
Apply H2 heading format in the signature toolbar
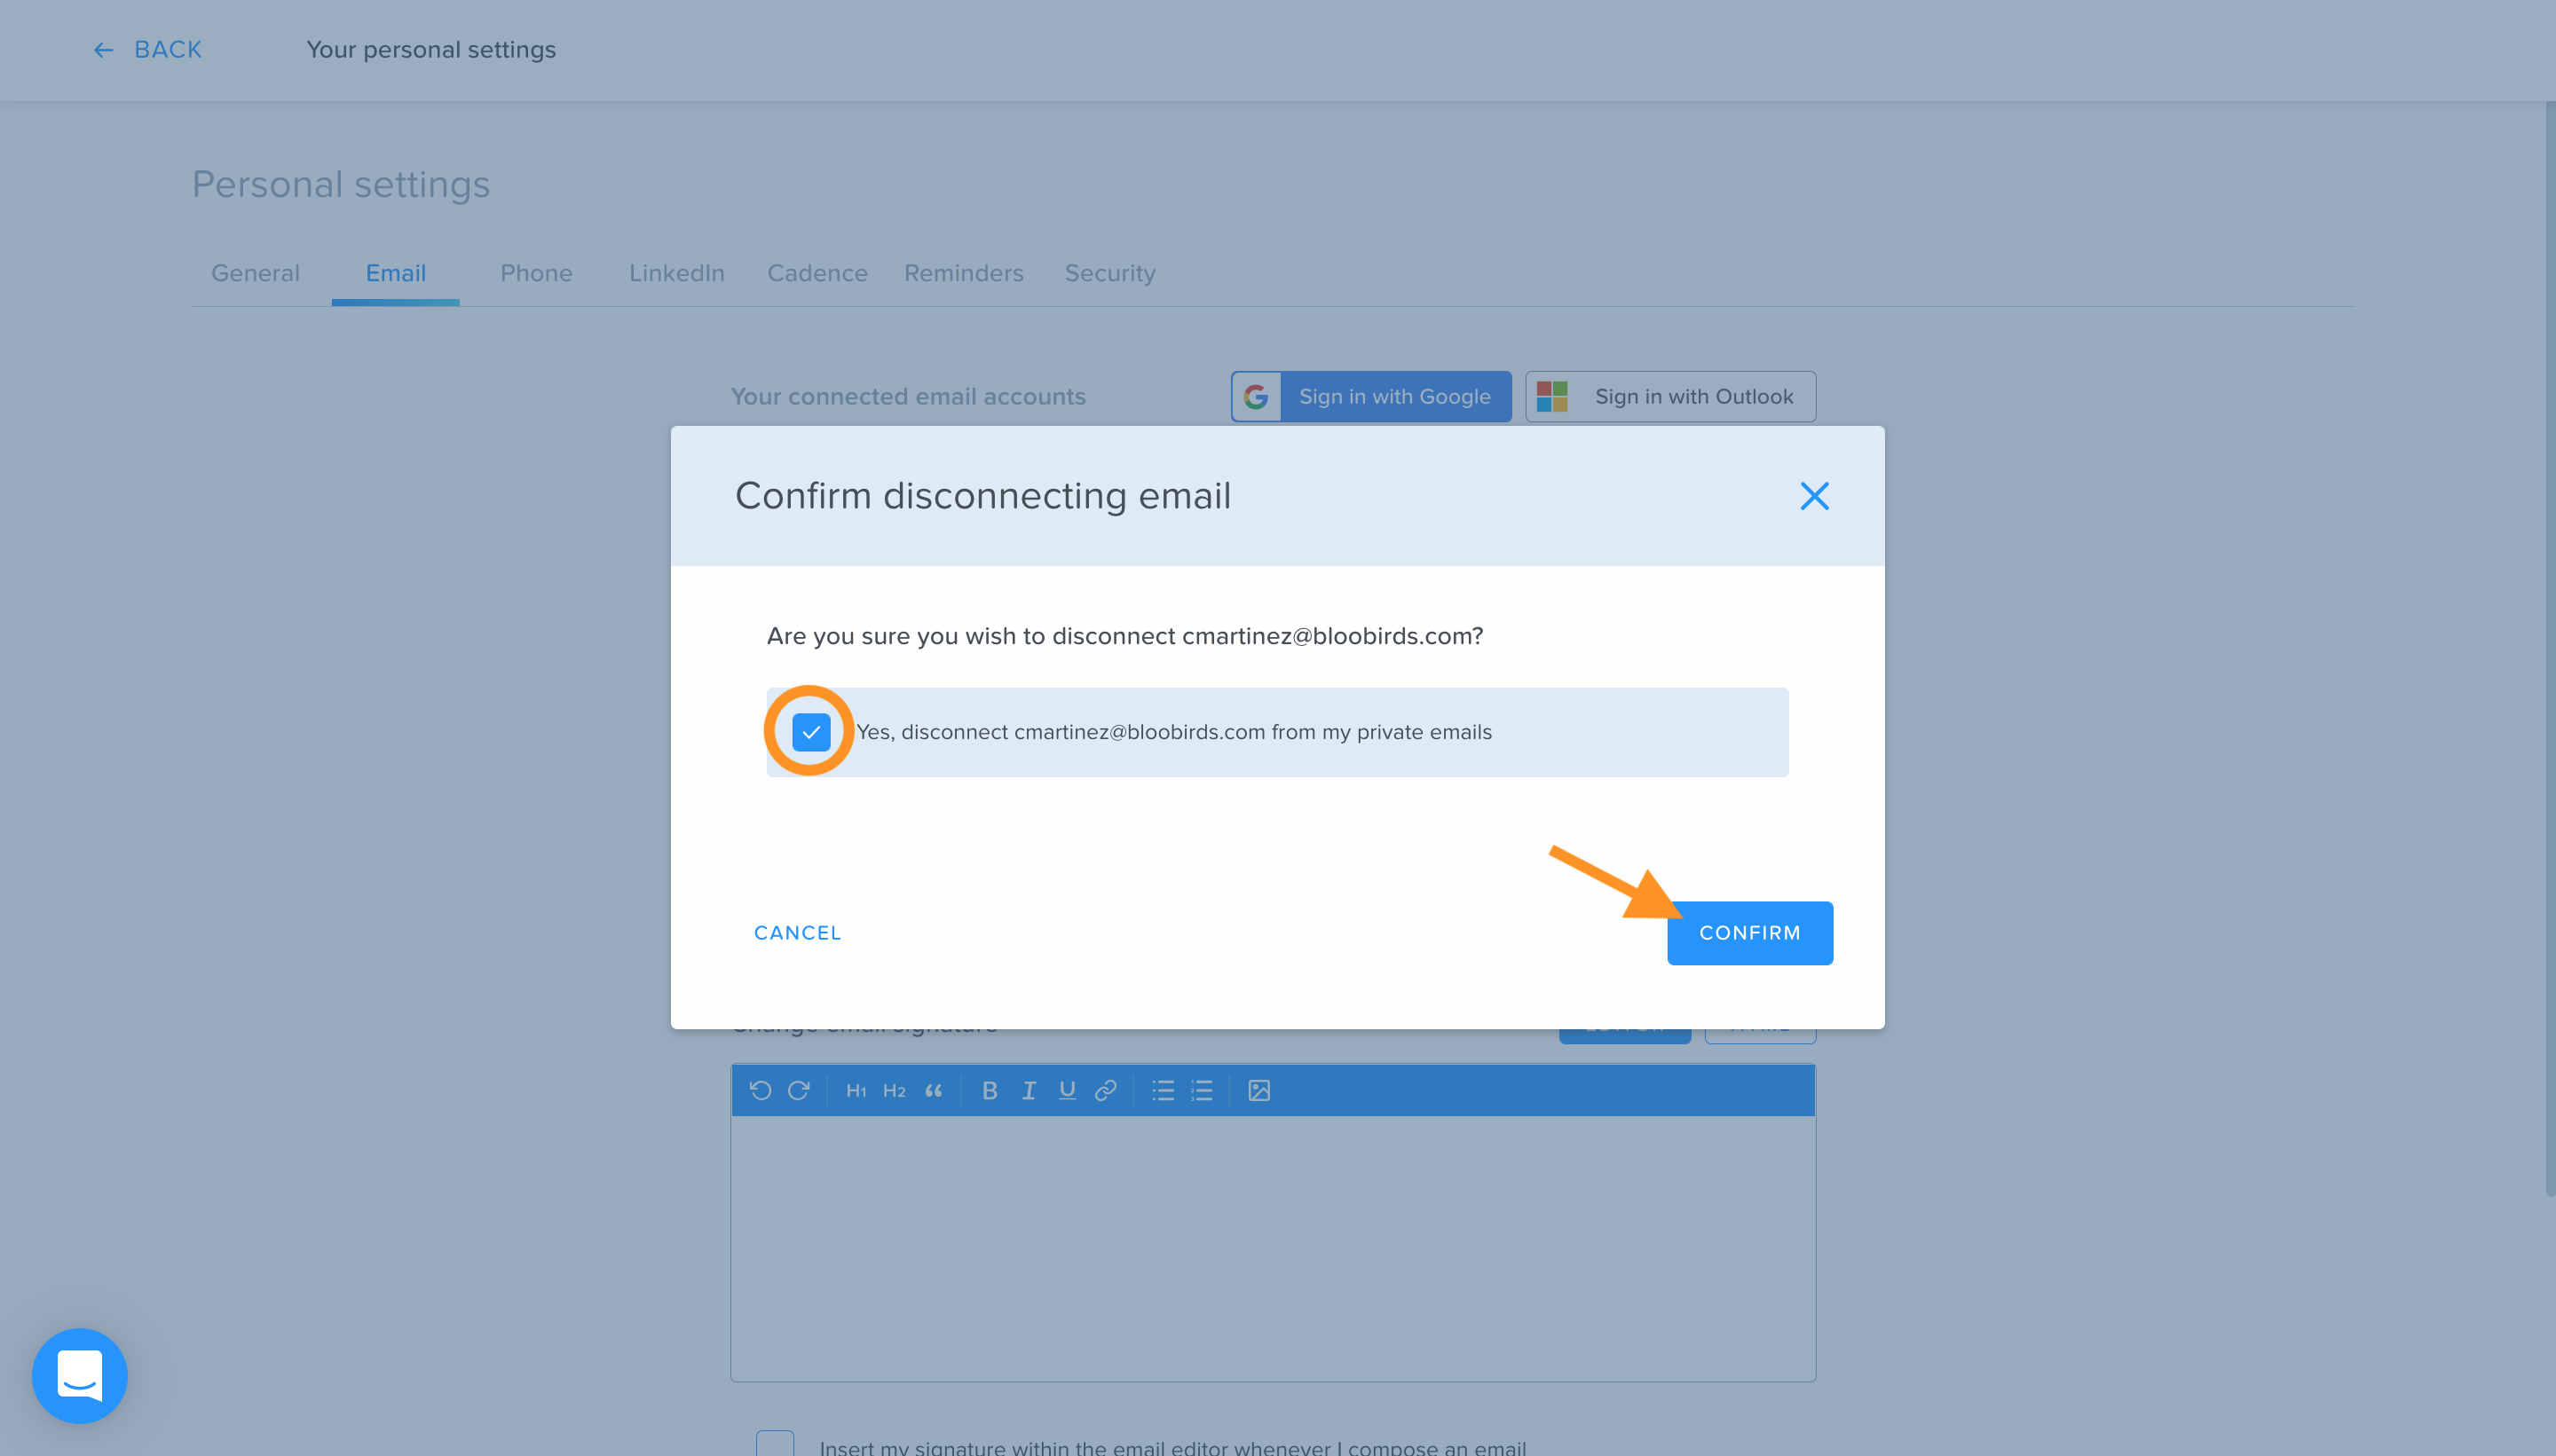tap(894, 1091)
